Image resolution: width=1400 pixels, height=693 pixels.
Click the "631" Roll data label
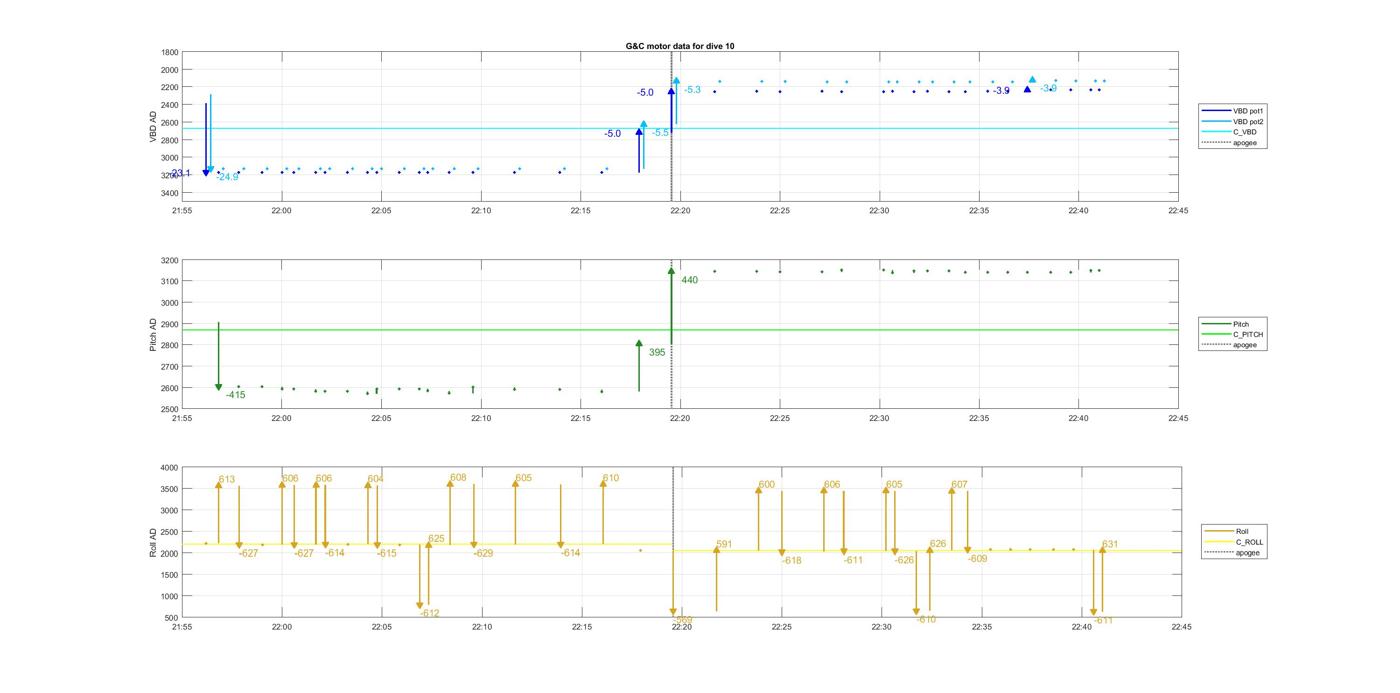click(x=1110, y=544)
